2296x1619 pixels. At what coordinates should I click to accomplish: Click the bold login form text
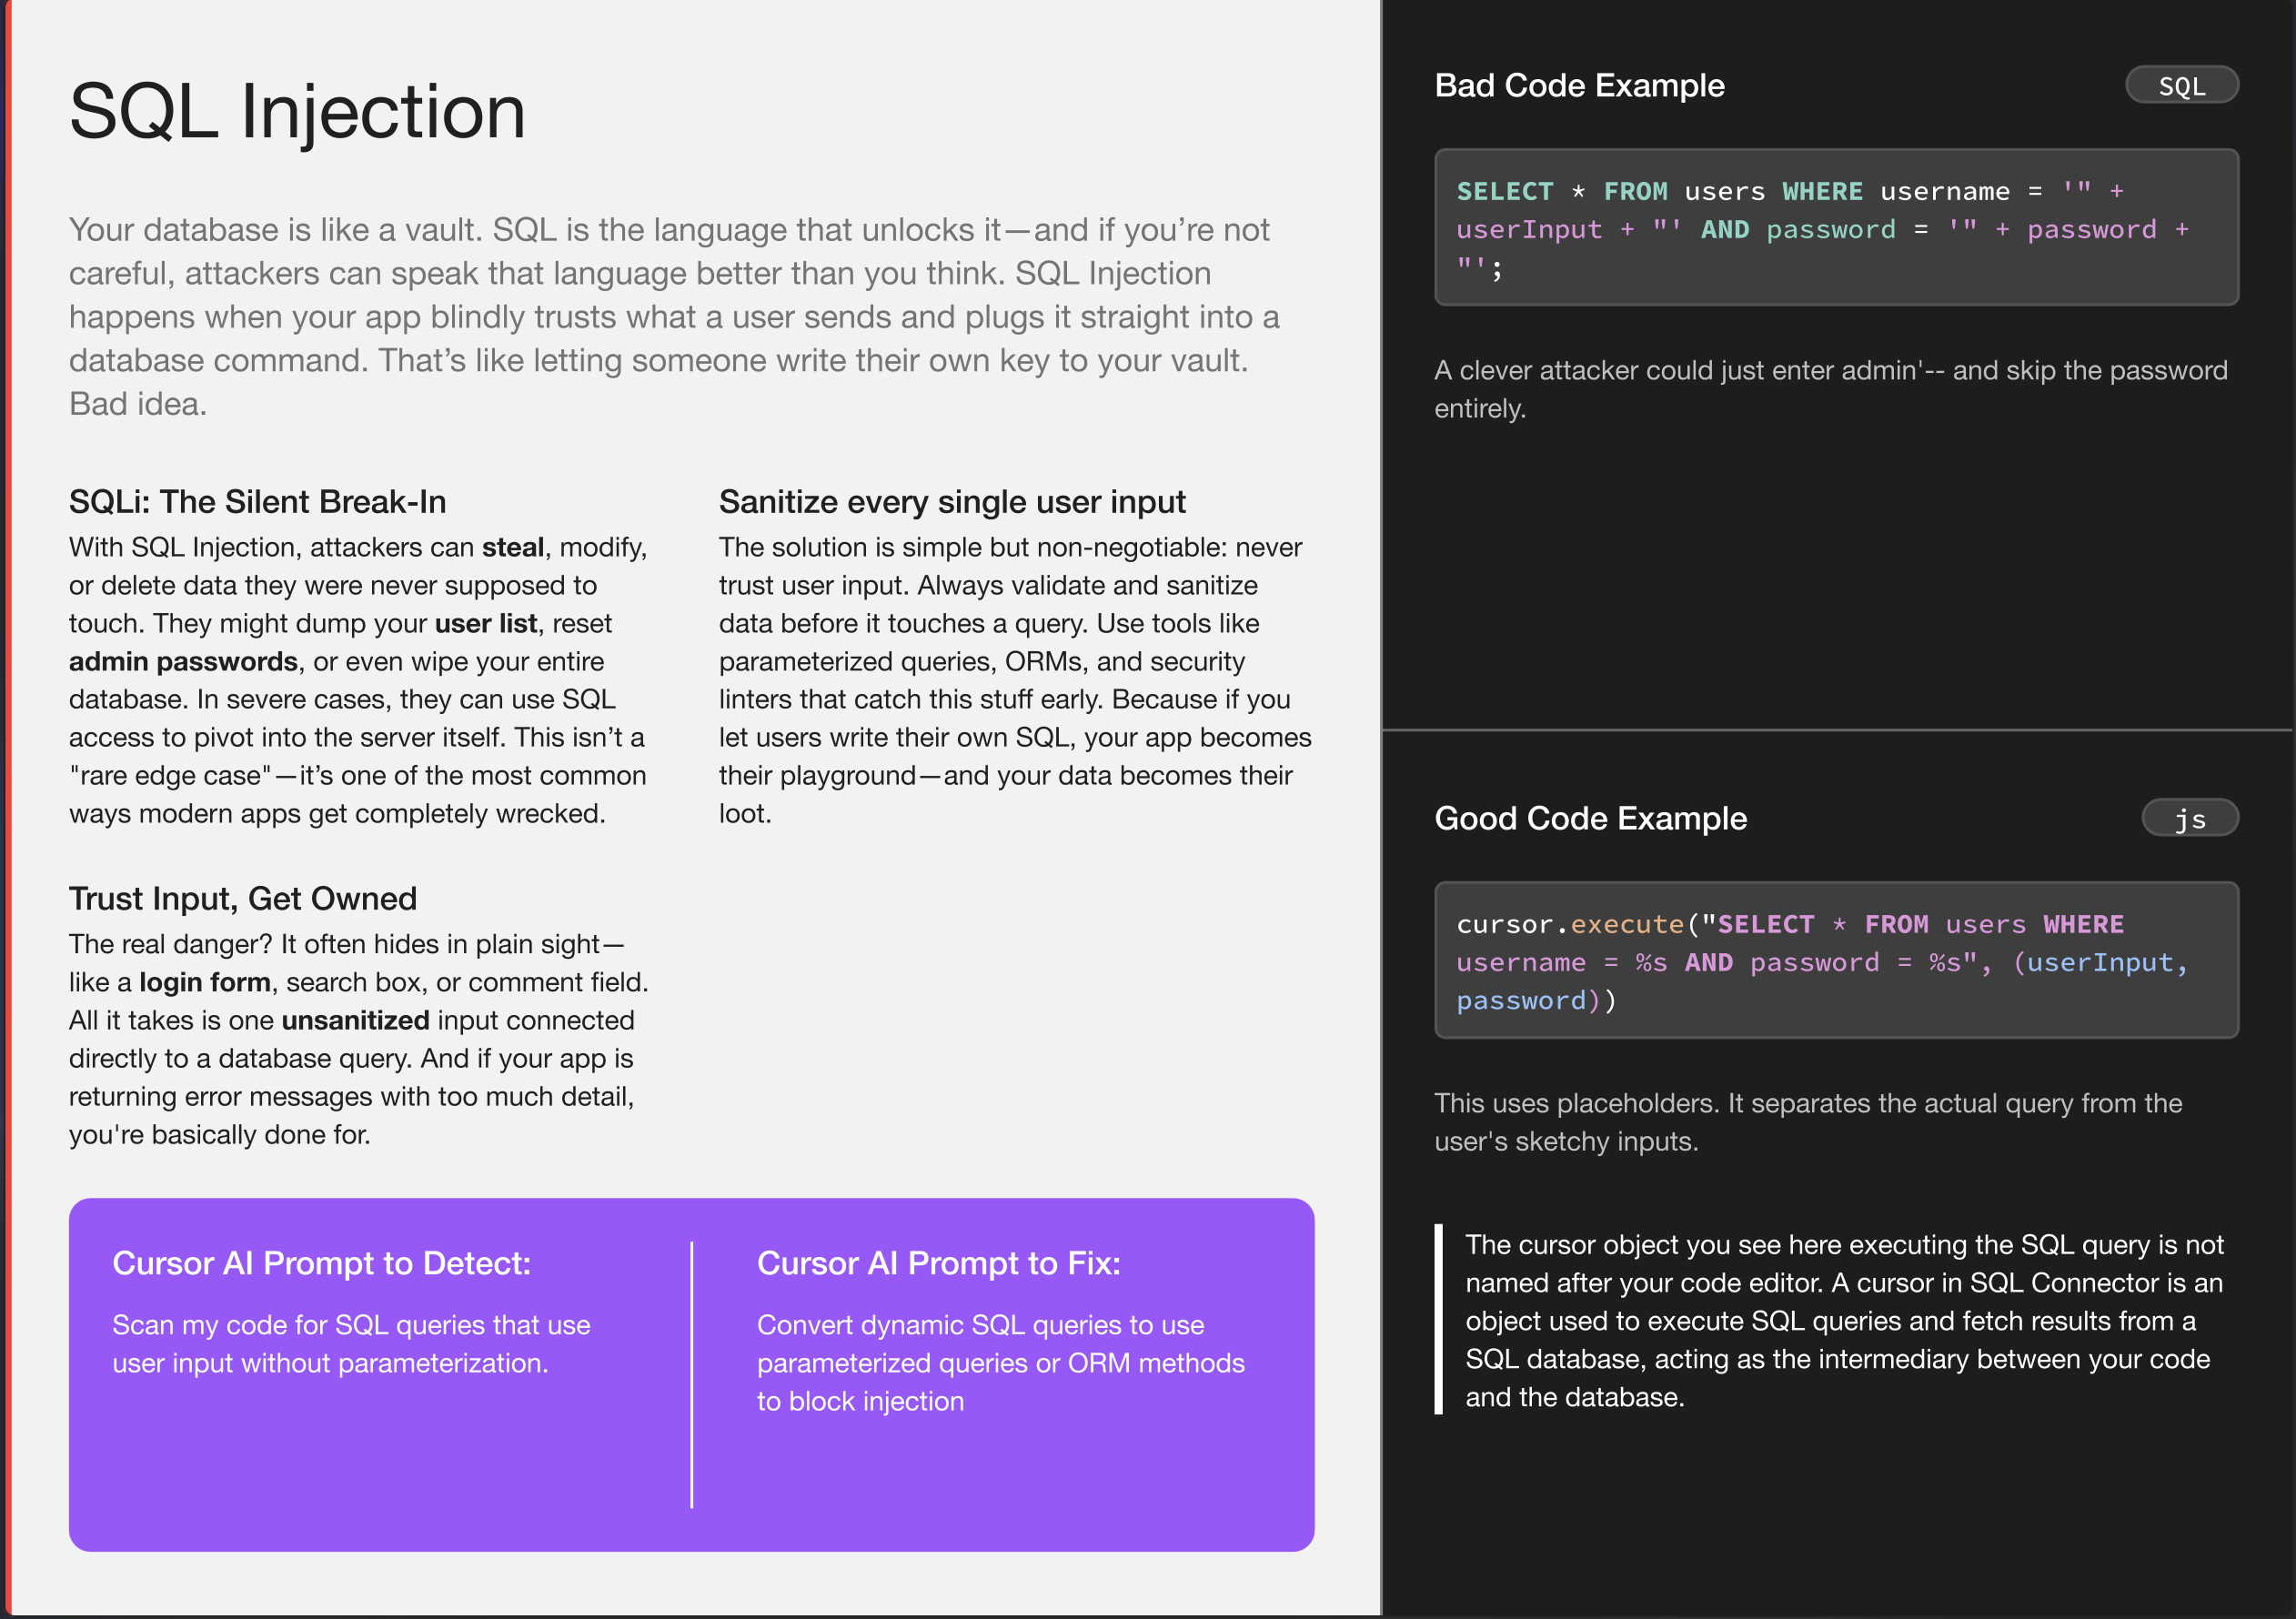205,983
